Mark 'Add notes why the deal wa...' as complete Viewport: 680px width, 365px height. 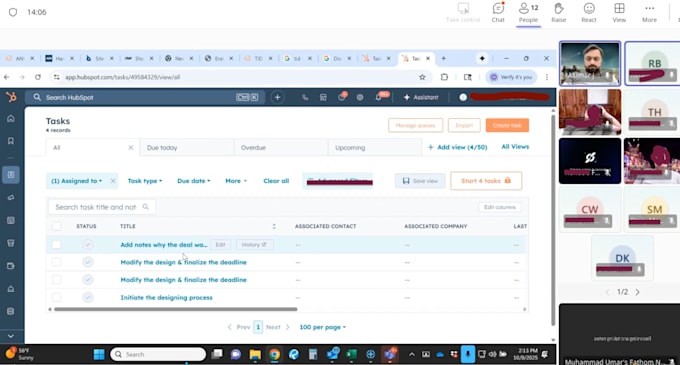coord(88,244)
